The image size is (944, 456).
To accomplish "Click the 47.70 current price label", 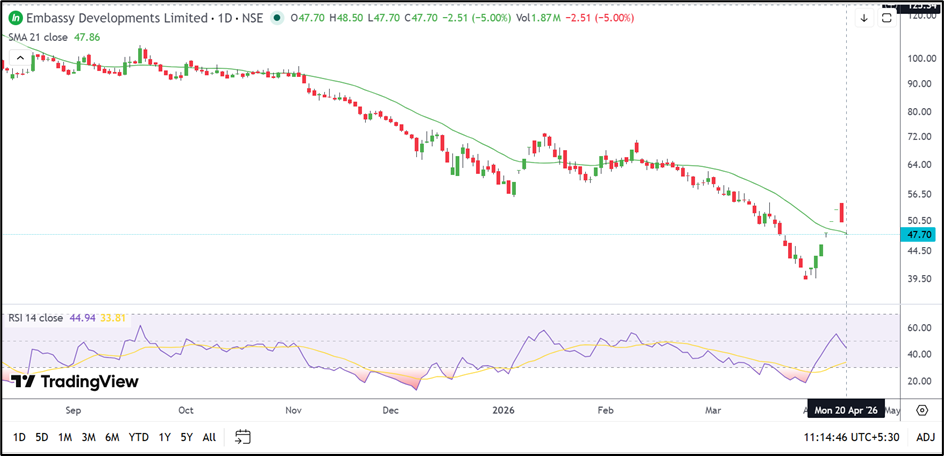I will [x=918, y=234].
